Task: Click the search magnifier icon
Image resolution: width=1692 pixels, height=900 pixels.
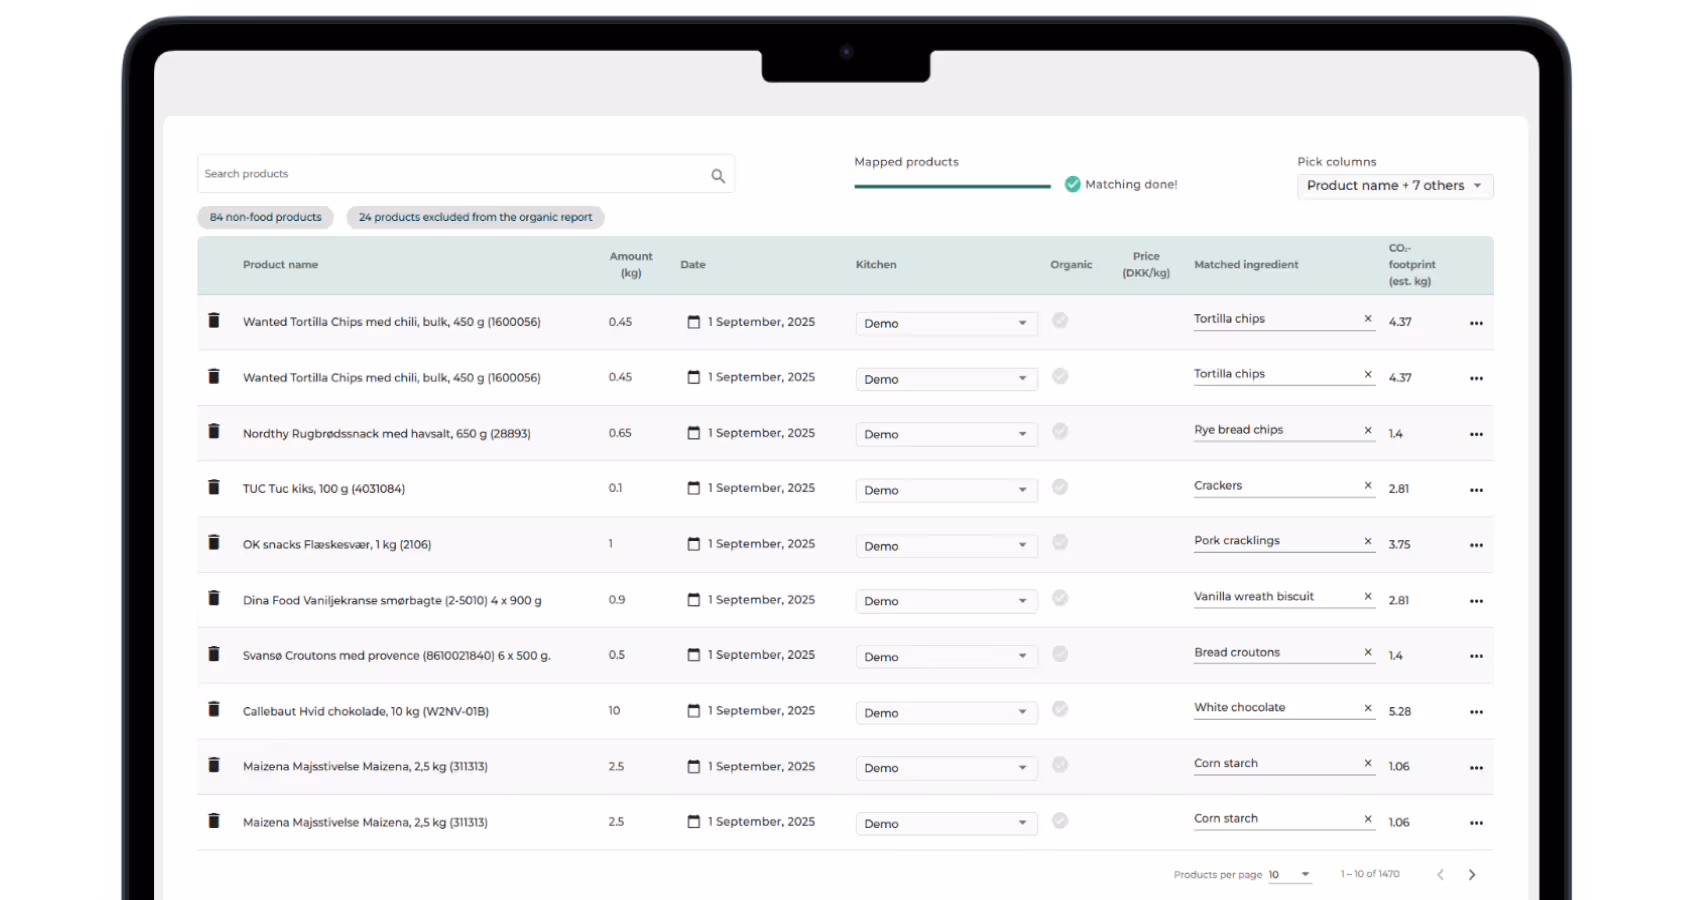Action: pyautogui.click(x=718, y=176)
